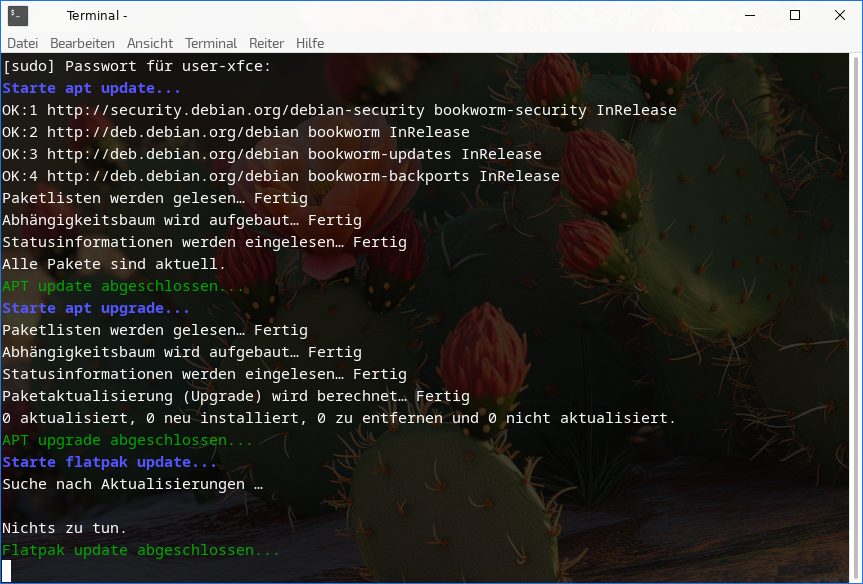Screen dimensions: 863x584
Task: Click the 'APT upgrade abgeschlossen...' green line
Action: tap(114, 440)
